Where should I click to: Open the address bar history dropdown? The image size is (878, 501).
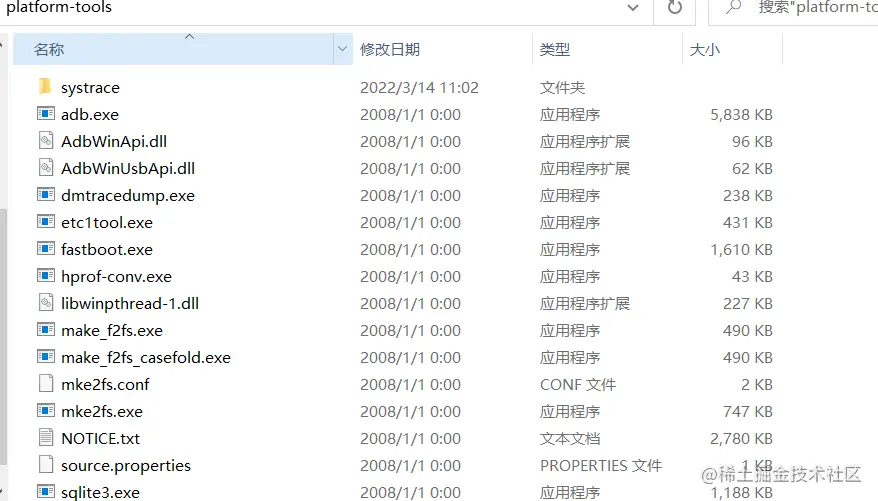point(633,8)
